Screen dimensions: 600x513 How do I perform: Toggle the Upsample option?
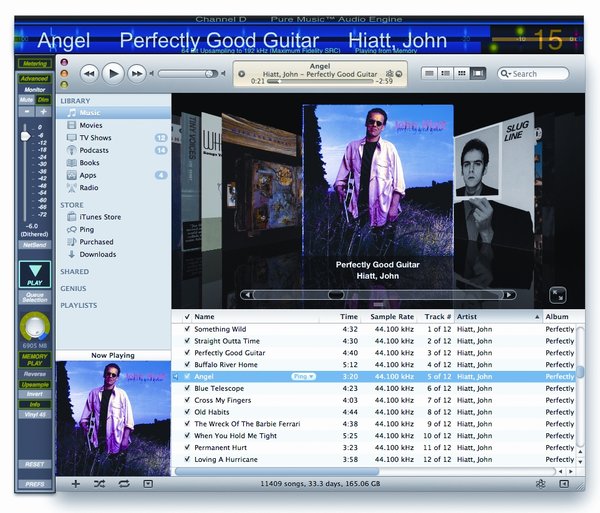tap(35, 384)
